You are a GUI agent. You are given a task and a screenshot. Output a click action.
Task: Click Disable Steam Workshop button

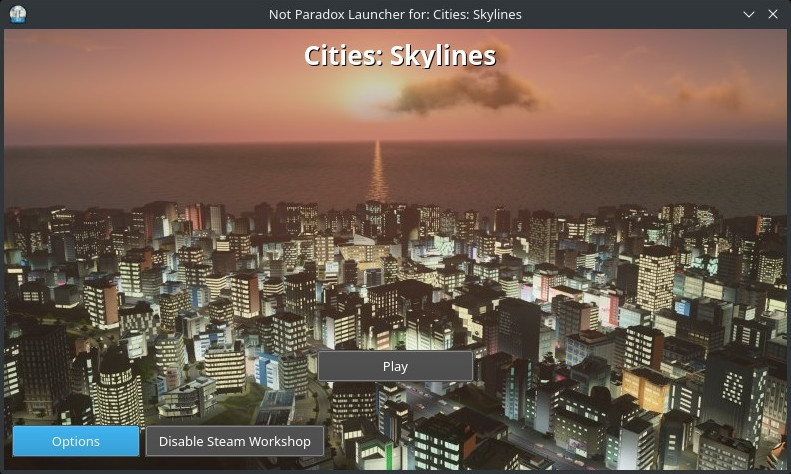click(x=235, y=441)
